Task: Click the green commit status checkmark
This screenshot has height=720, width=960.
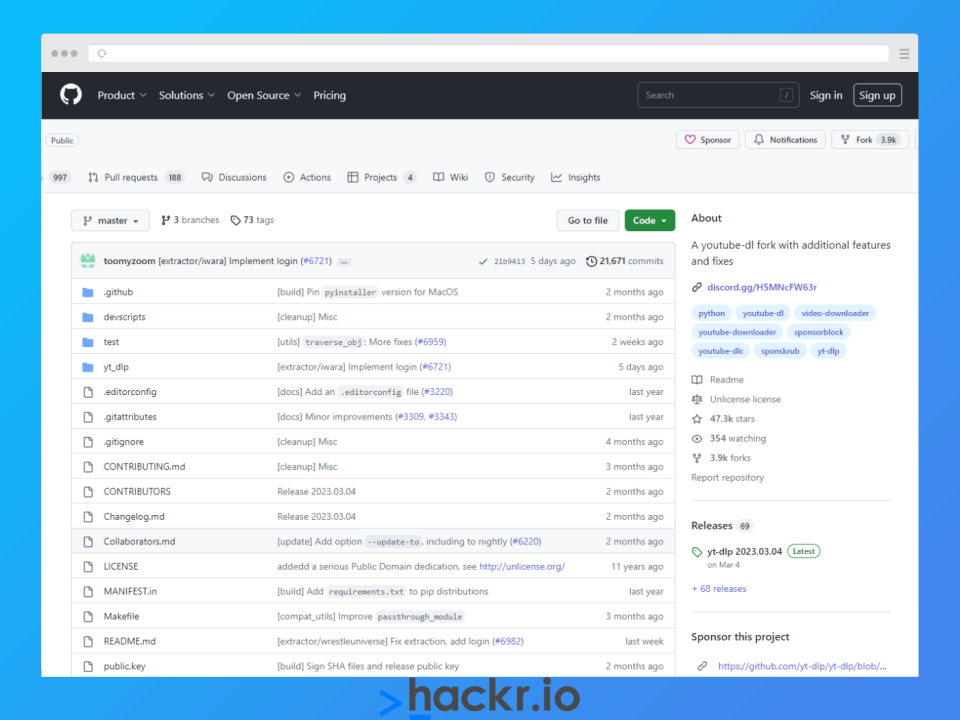Action: pyautogui.click(x=483, y=261)
